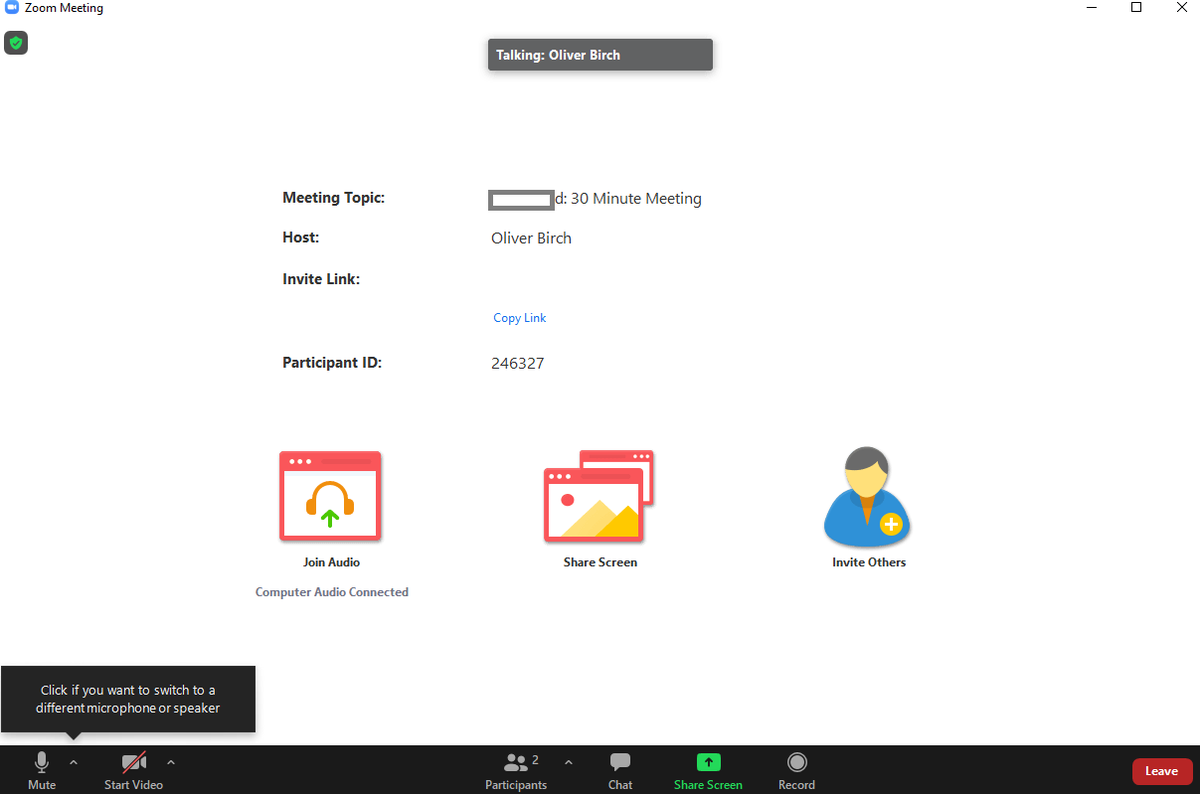Open the Participants panel
The height and width of the screenshot is (794, 1200).
point(516,771)
